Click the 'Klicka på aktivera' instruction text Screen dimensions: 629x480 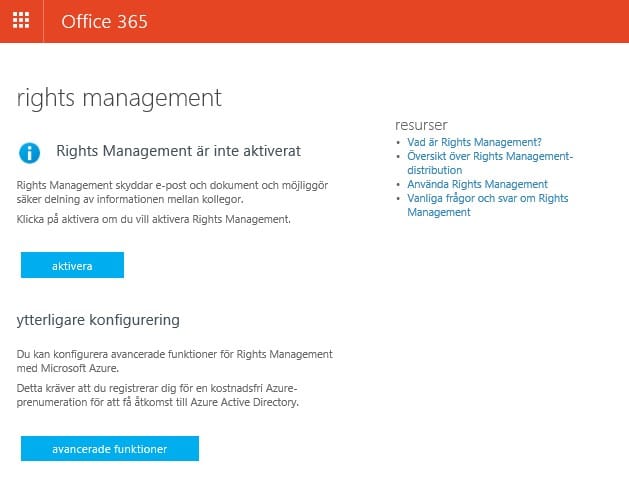pos(154,219)
